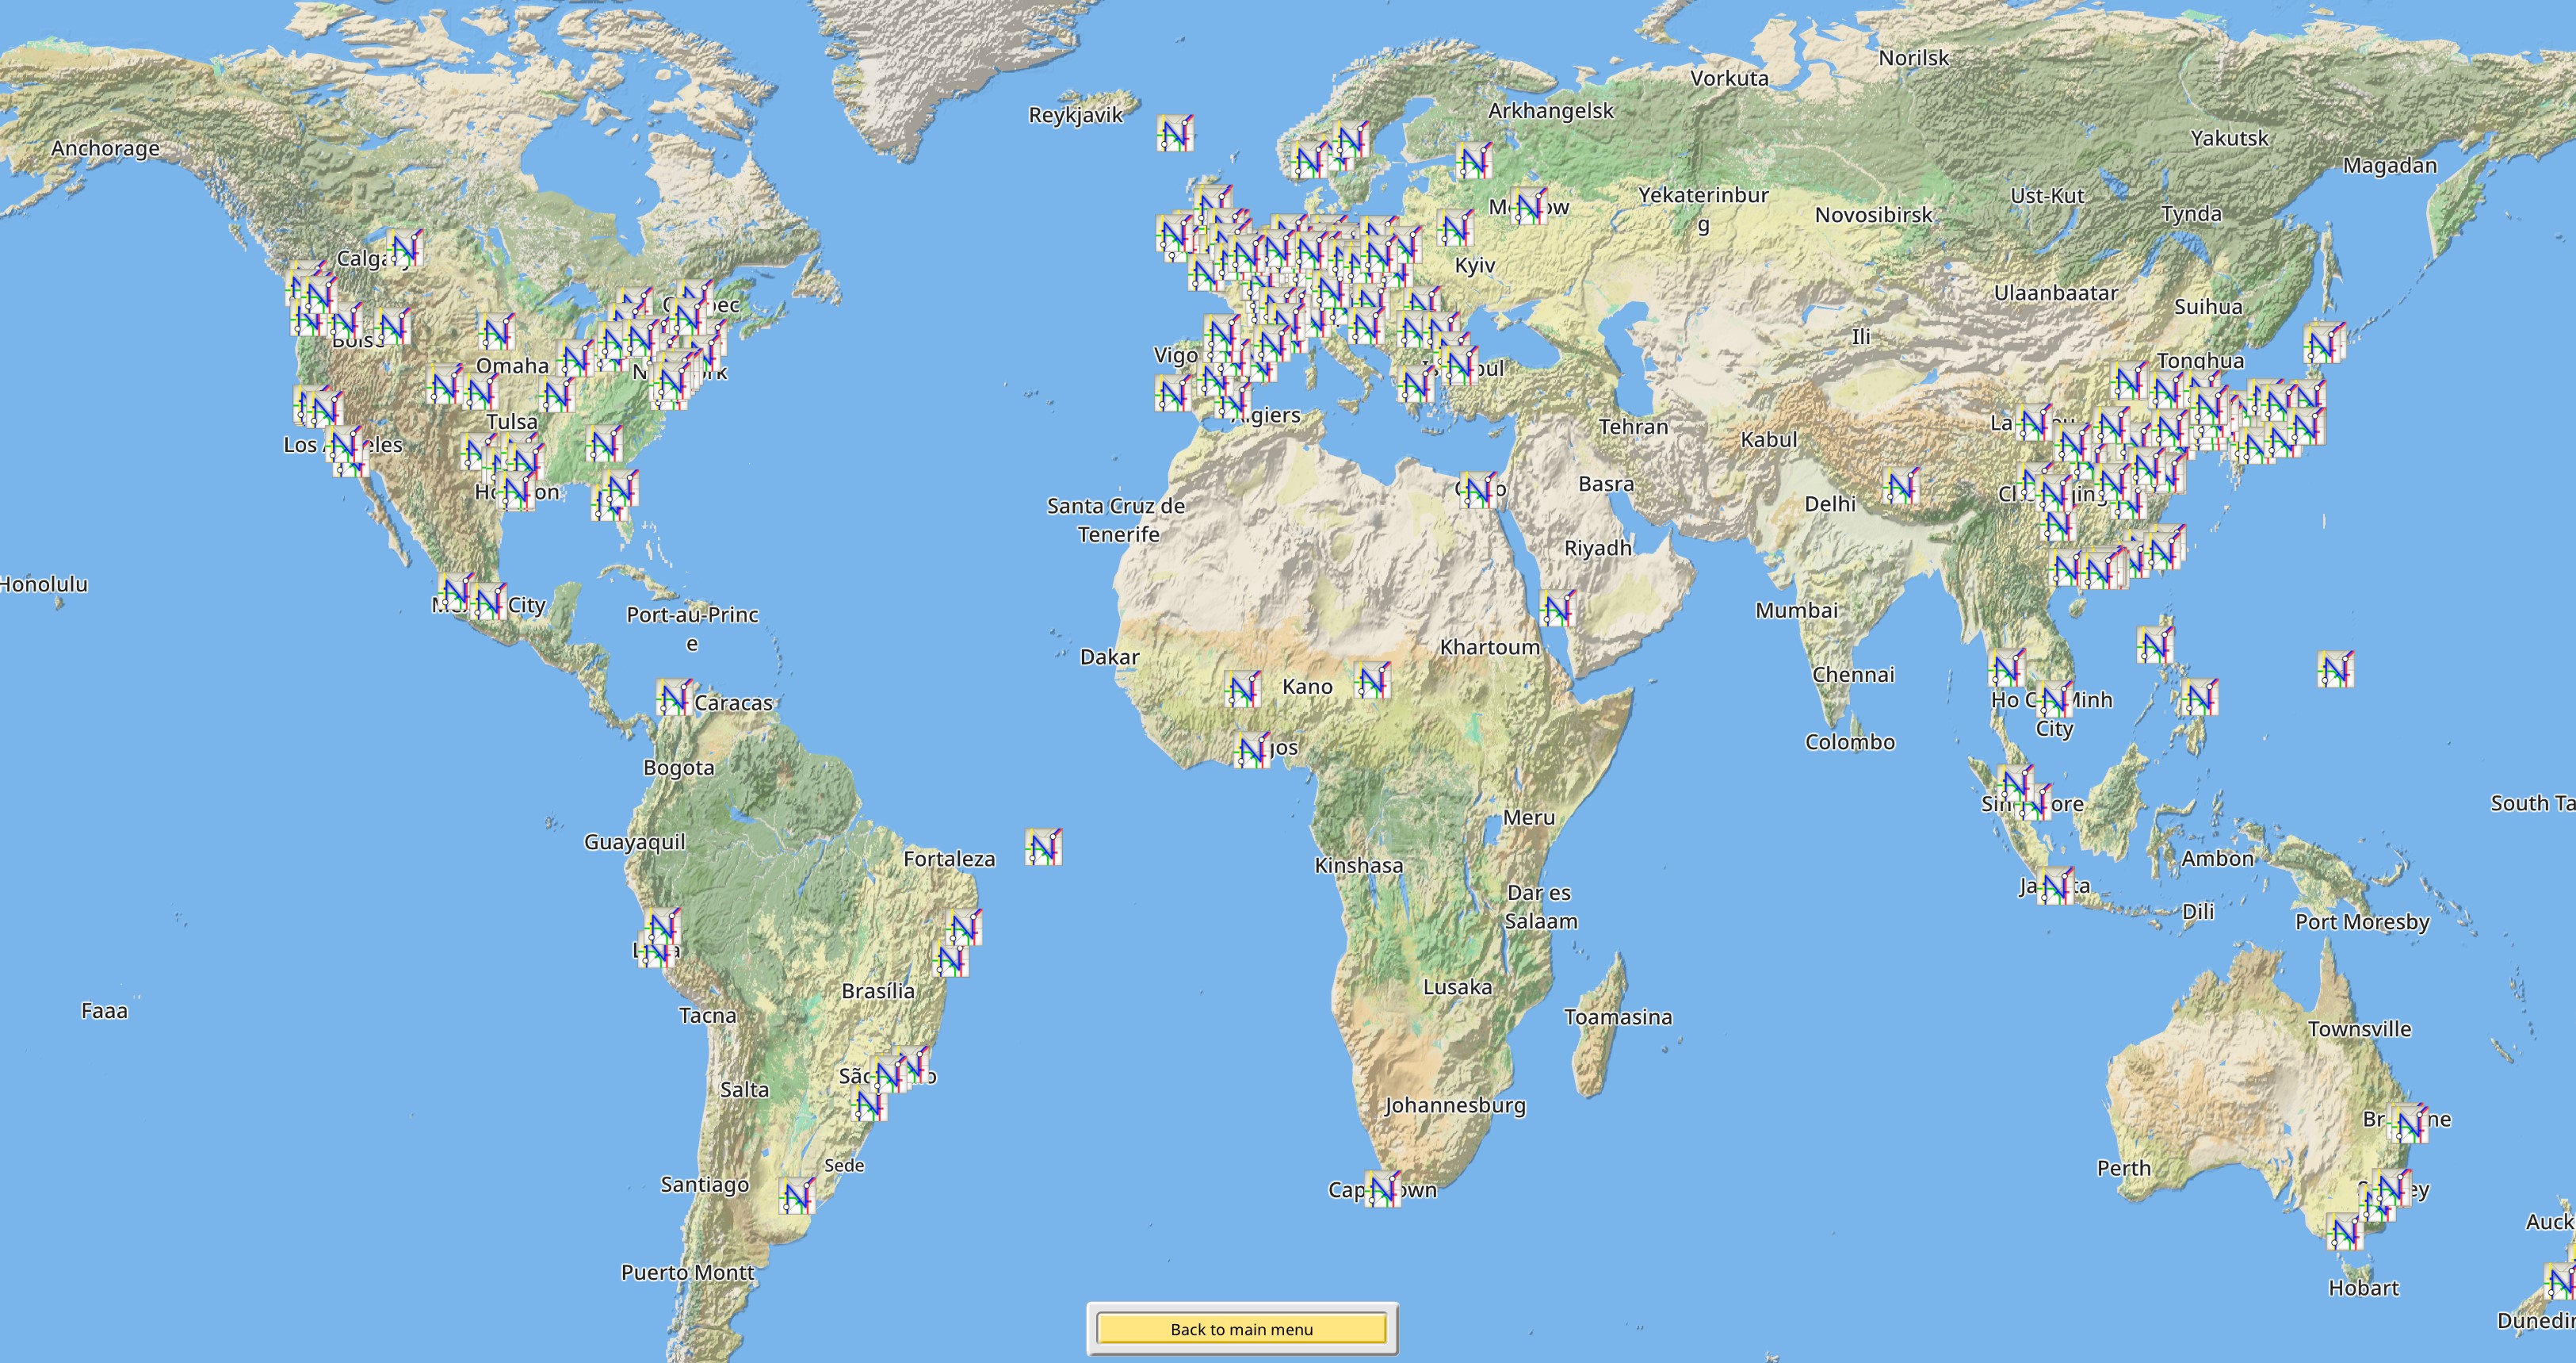This screenshot has width=2576, height=1363.
Task: Open the map marker next to Calgary
Action: (x=404, y=248)
